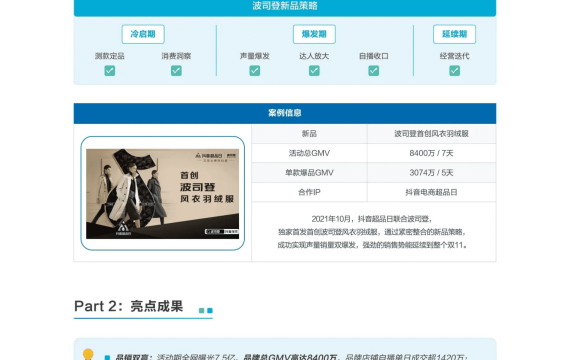Click the 消费洞察 text

click(176, 56)
